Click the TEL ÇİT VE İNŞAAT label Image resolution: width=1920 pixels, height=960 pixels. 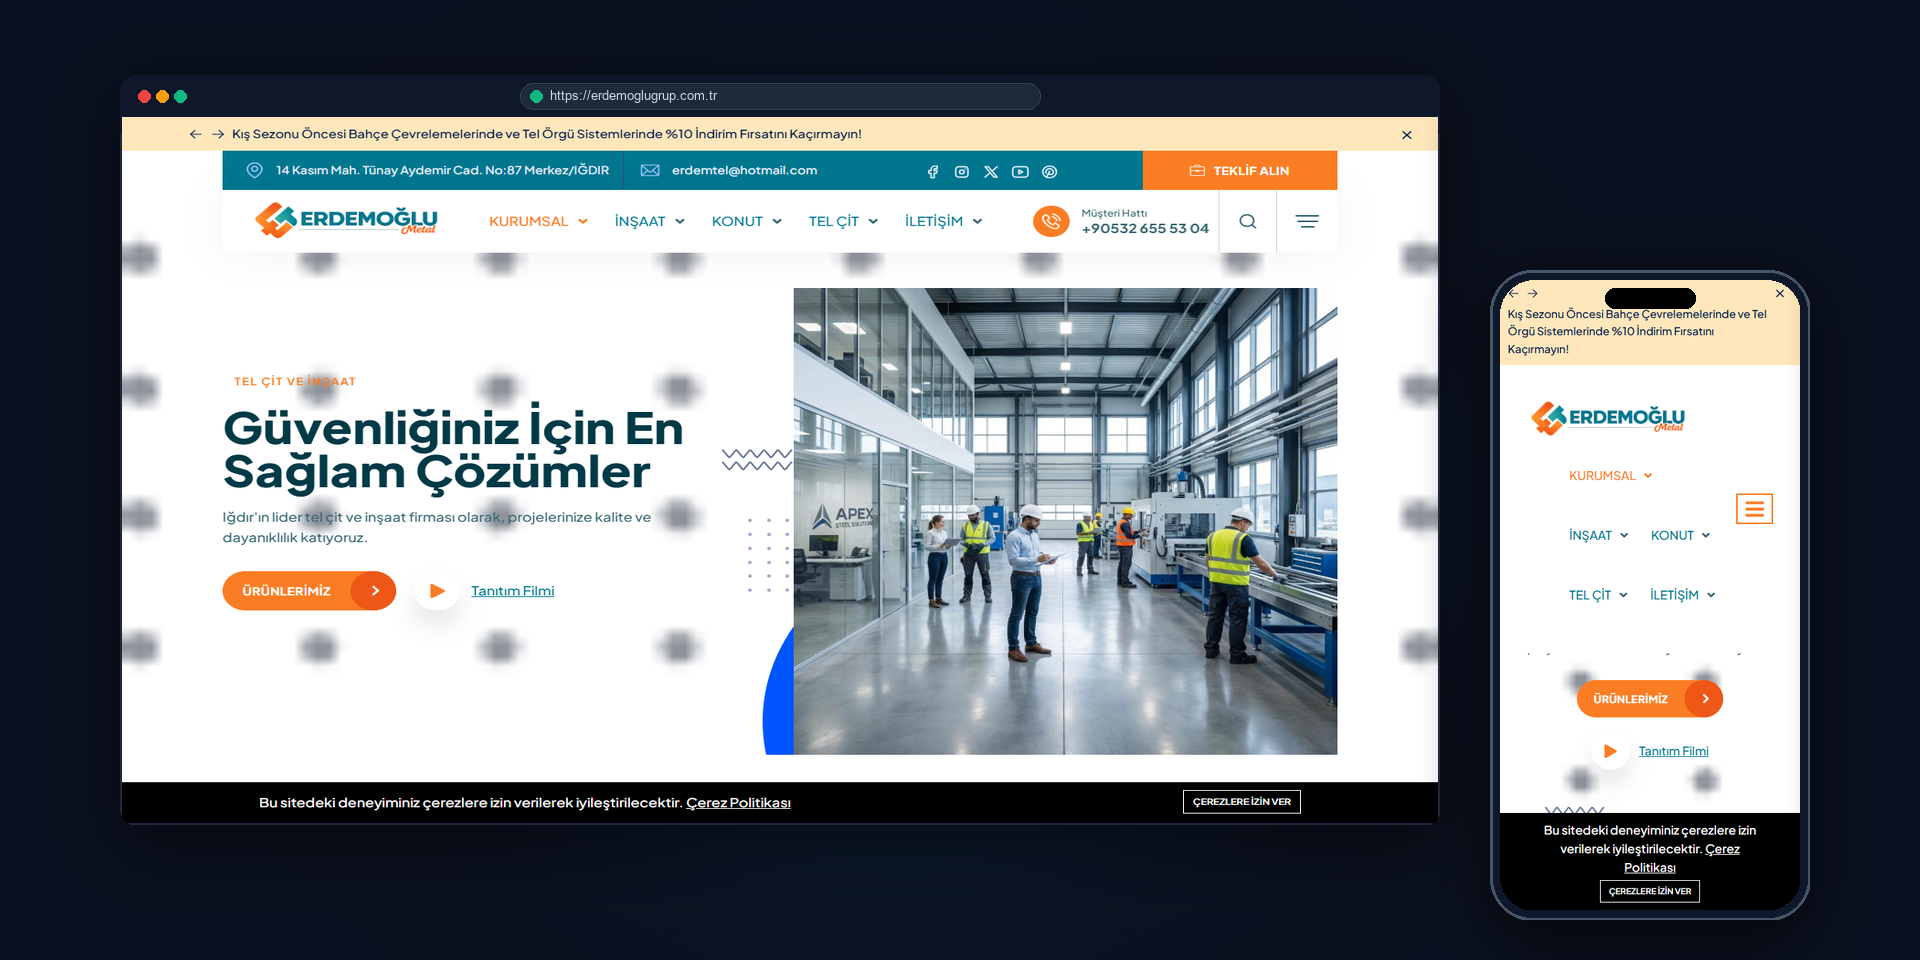click(295, 381)
